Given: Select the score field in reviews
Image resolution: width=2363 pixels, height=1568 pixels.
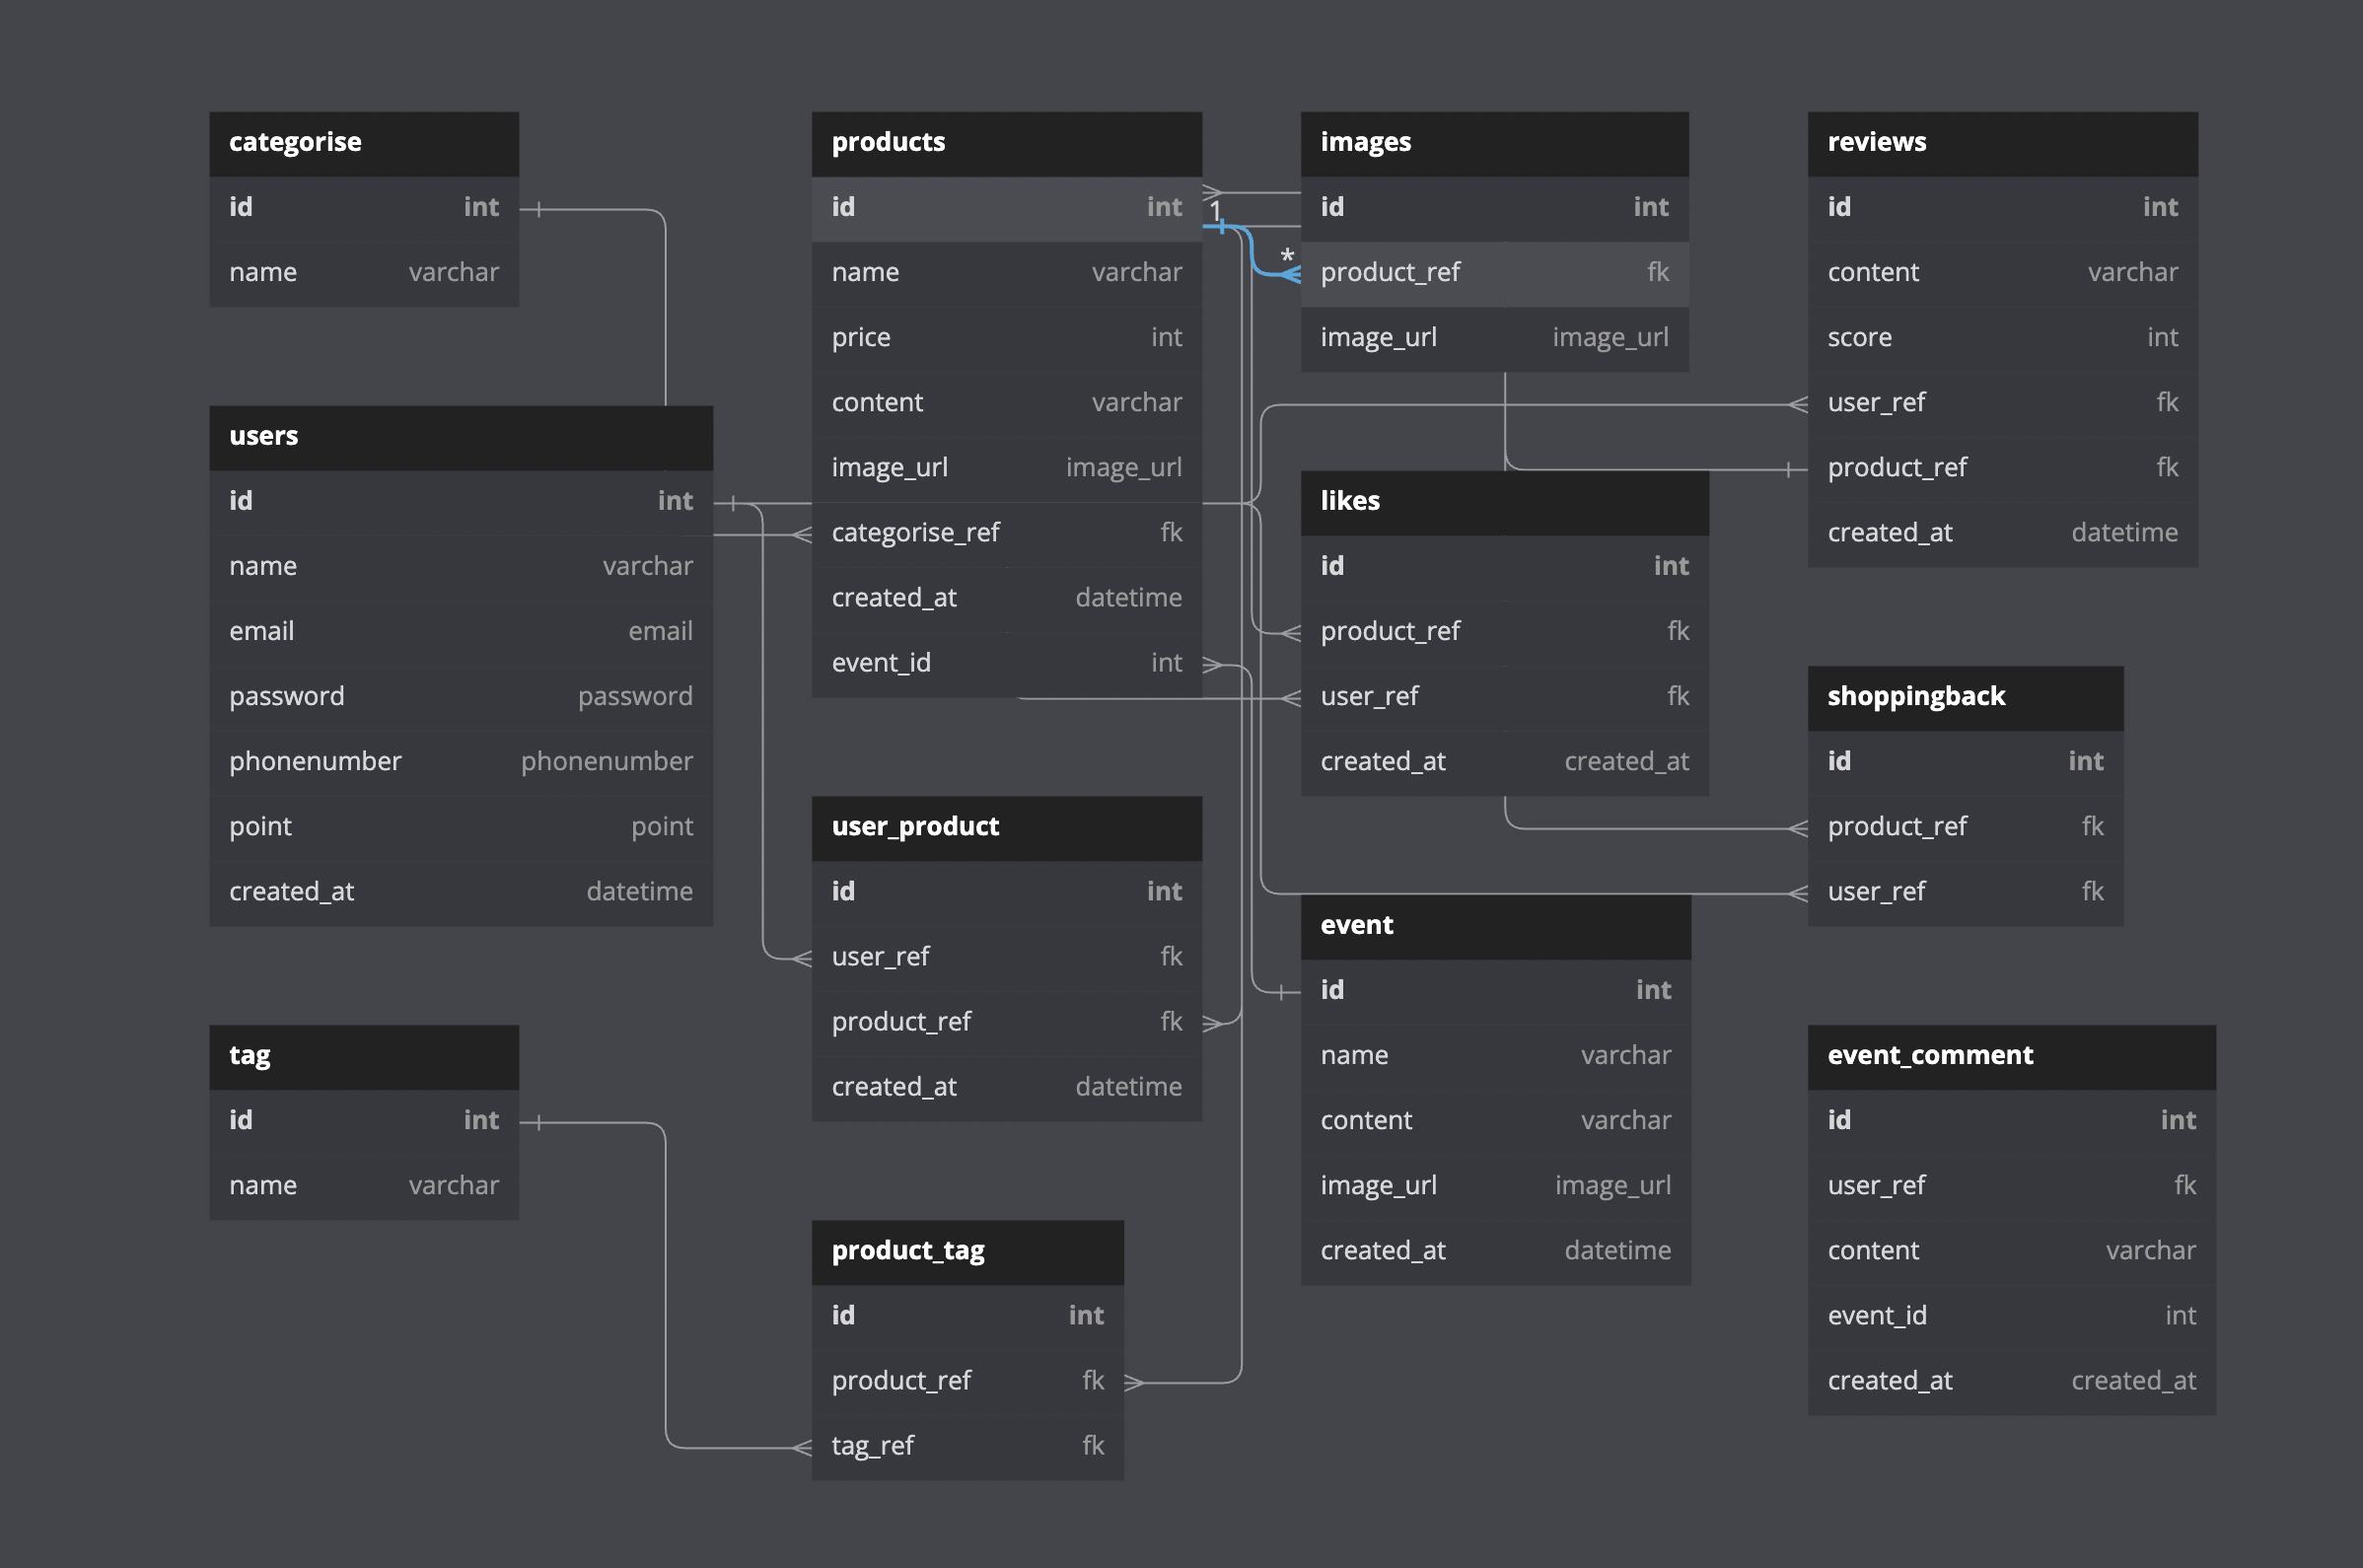Looking at the screenshot, I should point(2000,337).
